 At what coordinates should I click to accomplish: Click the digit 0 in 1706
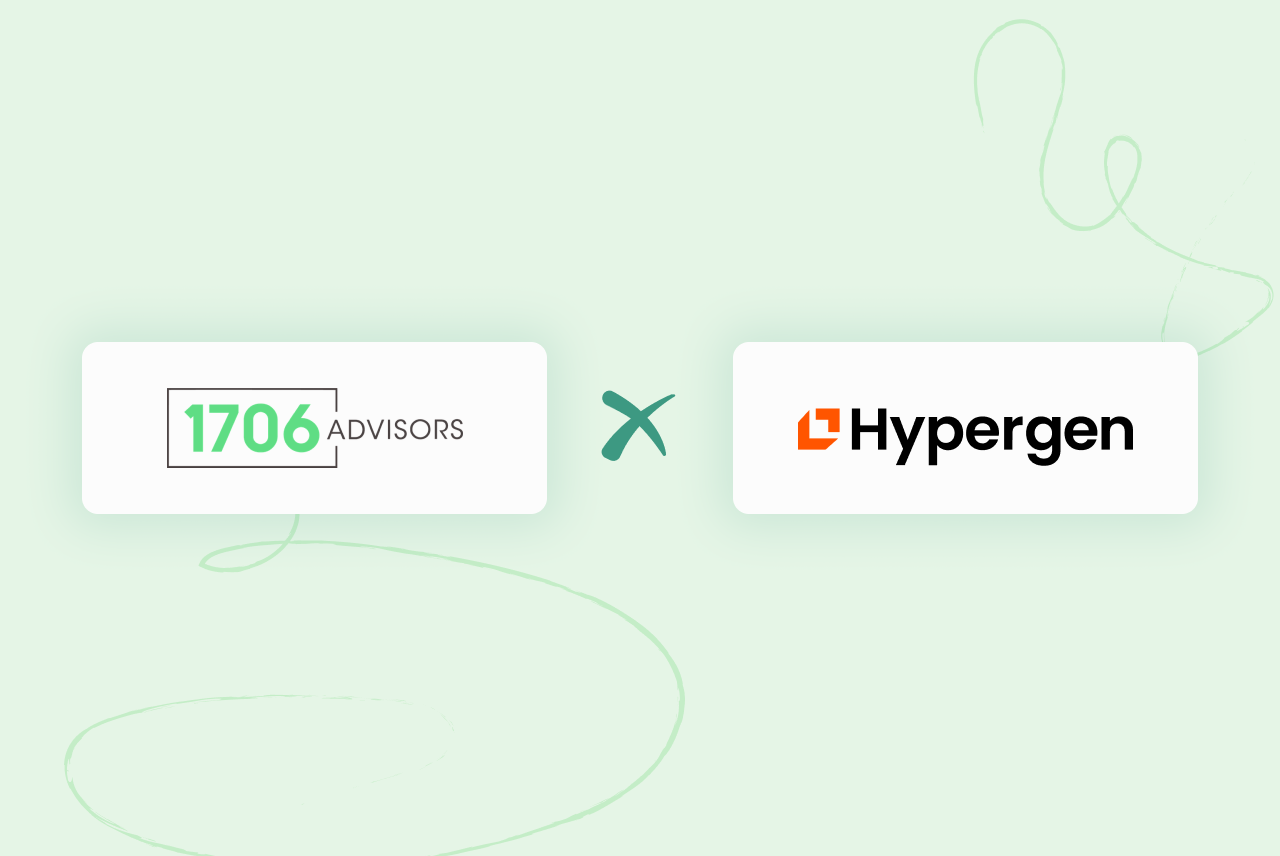263,428
